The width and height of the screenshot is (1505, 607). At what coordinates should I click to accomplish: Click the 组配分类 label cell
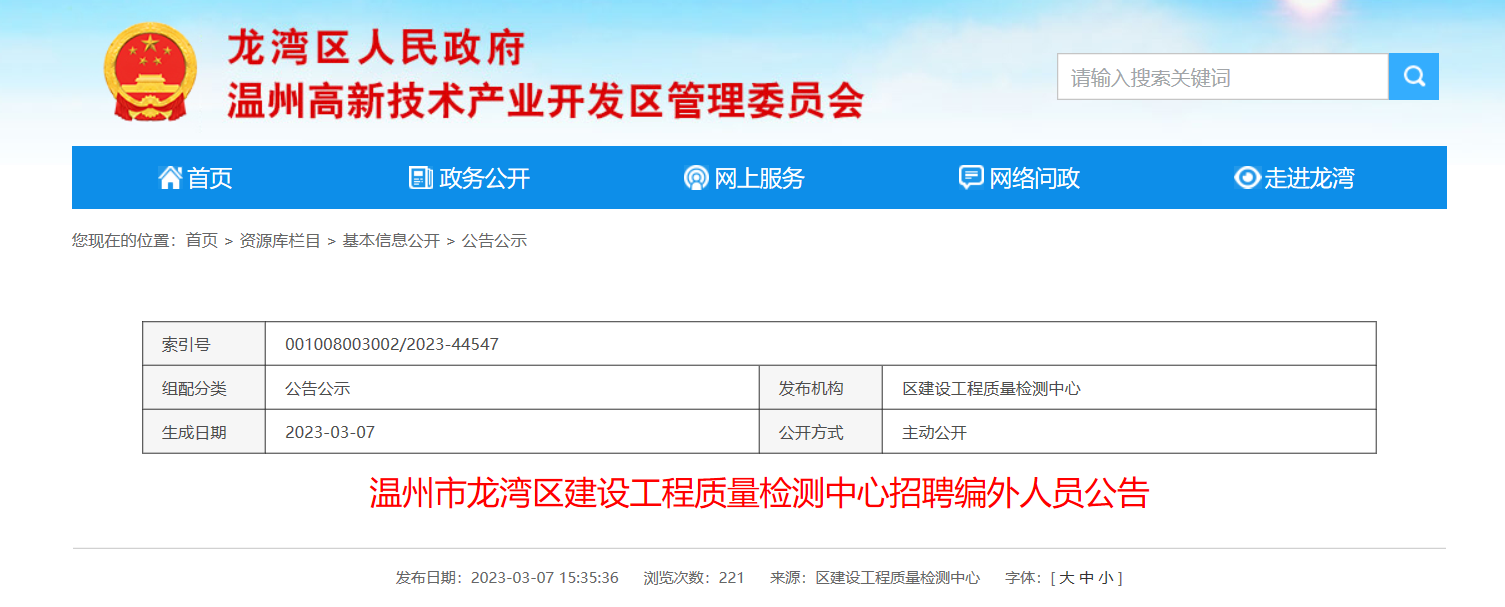pos(204,388)
